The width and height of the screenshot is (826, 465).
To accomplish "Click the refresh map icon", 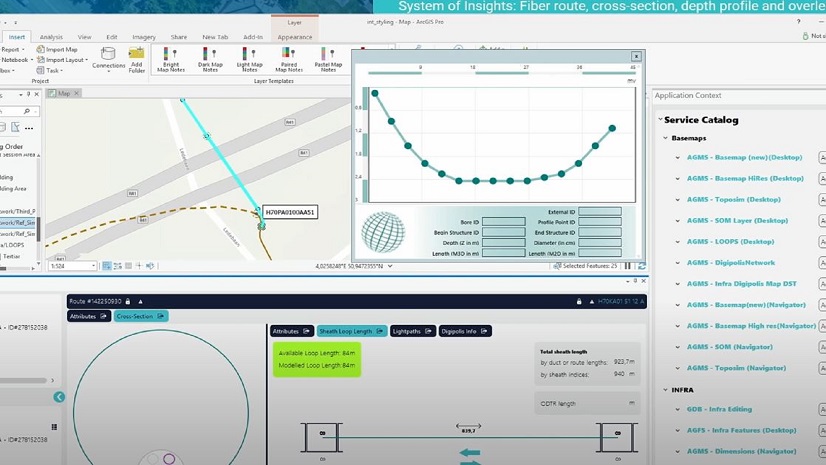I will tap(641, 266).
